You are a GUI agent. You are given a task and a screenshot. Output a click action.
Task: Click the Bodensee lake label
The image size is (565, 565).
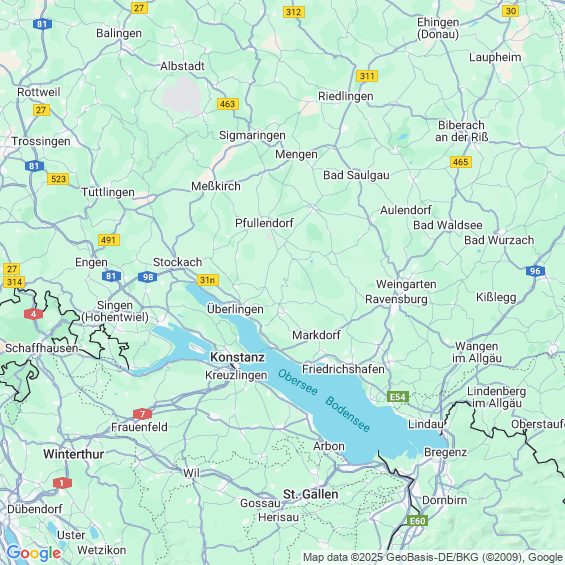pyautogui.click(x=347, y=414)
